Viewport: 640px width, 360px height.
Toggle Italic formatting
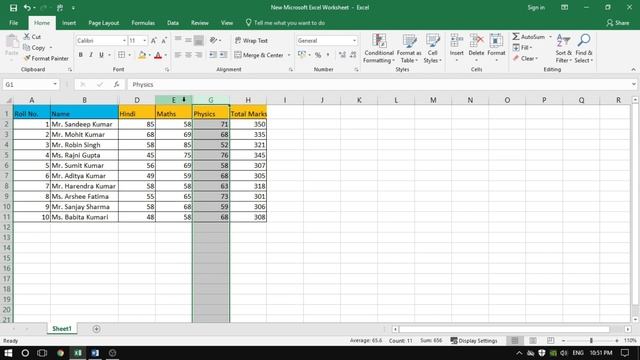pyautogui.click(x=91, y=55)
